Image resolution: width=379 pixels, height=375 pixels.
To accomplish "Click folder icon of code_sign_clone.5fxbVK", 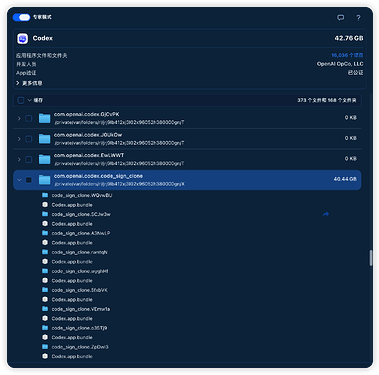I will 45,290.
